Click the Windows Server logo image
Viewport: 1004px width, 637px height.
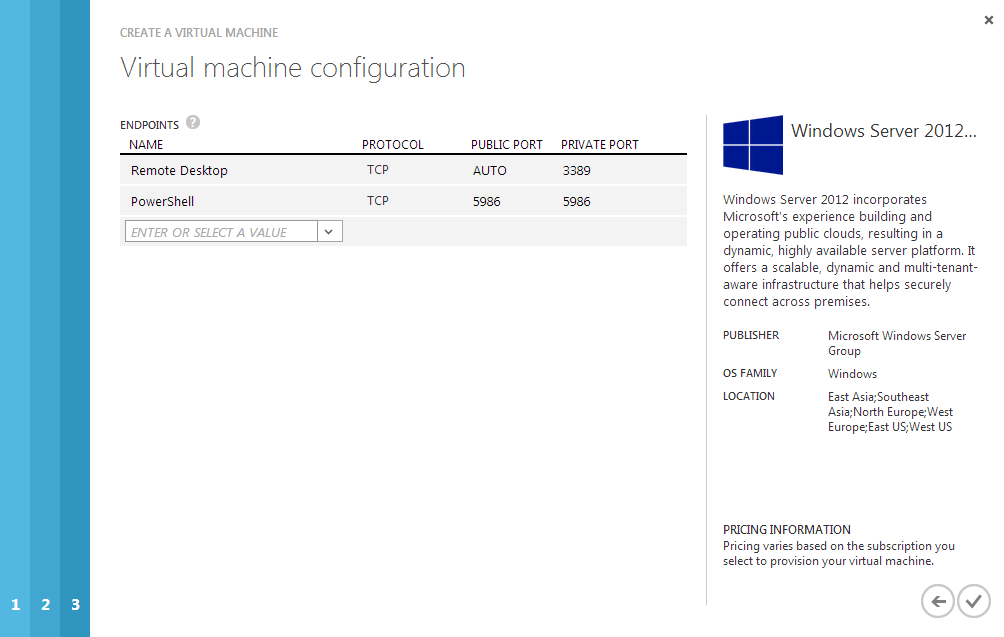[753, 145]
